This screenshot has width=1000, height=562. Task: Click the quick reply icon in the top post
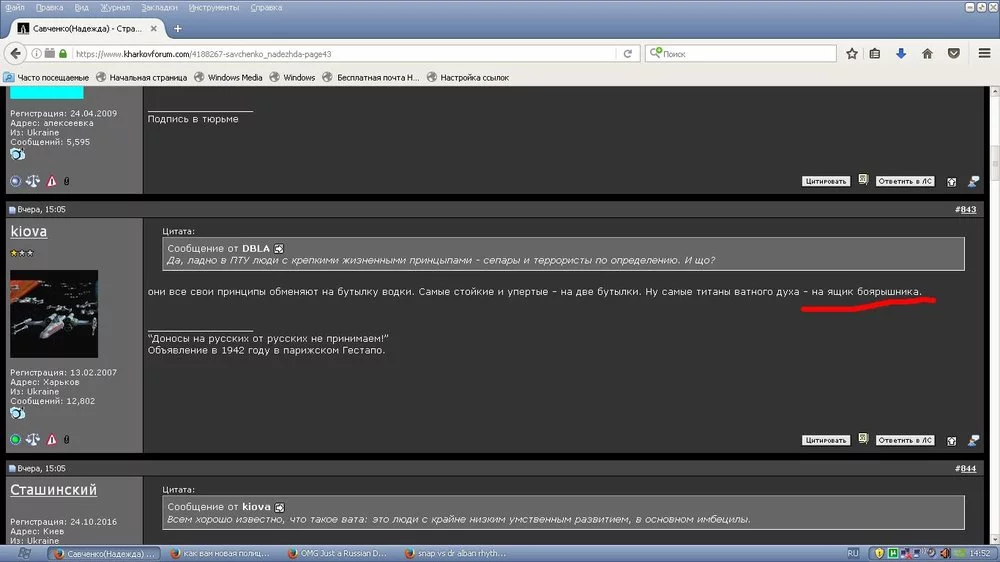coord(973,182)
